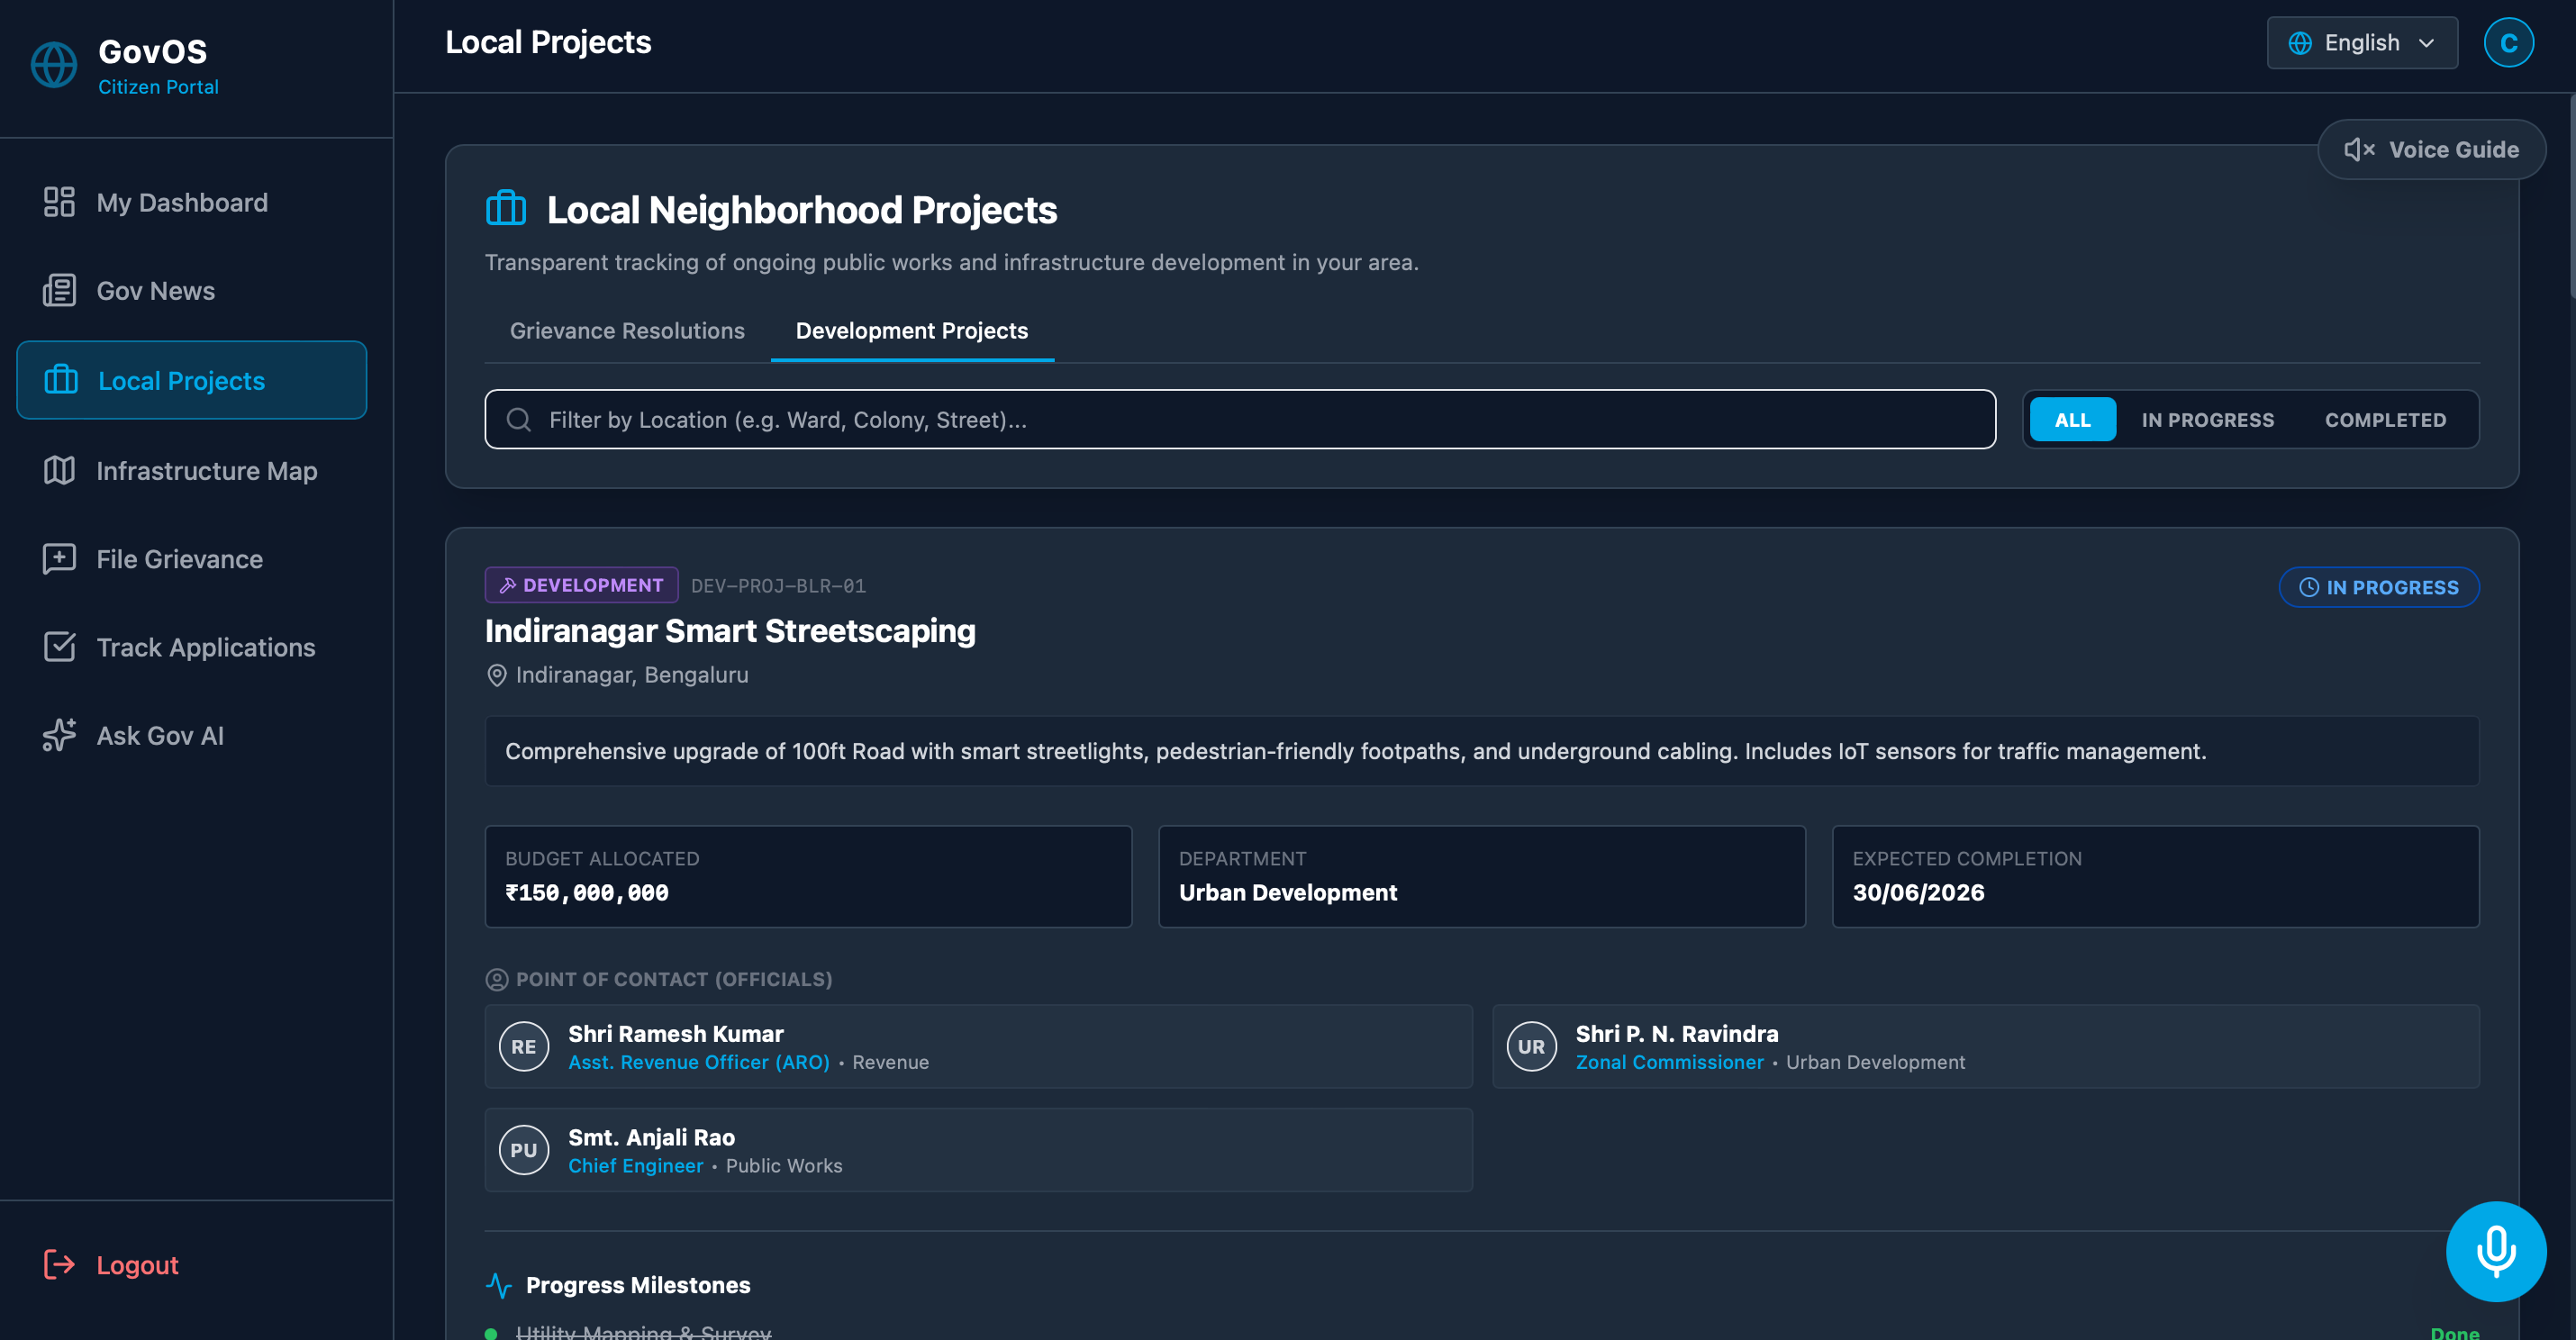Viewport: 2576px width, 1340px height.
Task: Open Infrastructure Map icon in sidebar
Action: coord(59,470)
